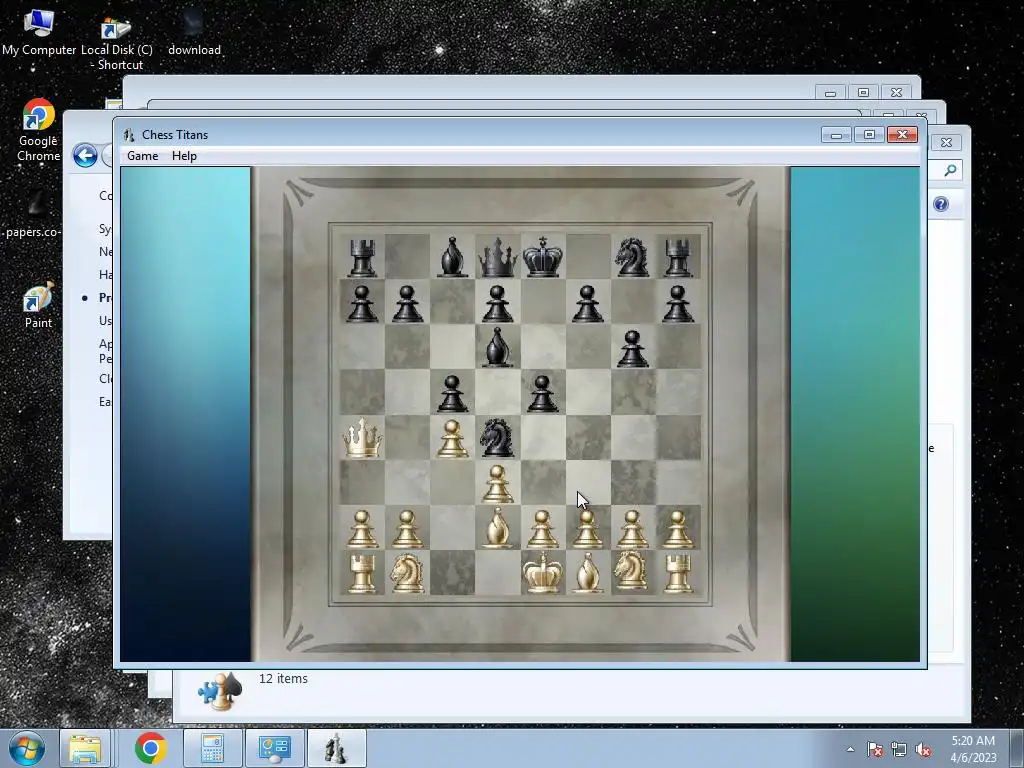The height and width of the screenshot is (768, 1024).
Task: Click the black king on e8
Action: click(x=543, y=257)
